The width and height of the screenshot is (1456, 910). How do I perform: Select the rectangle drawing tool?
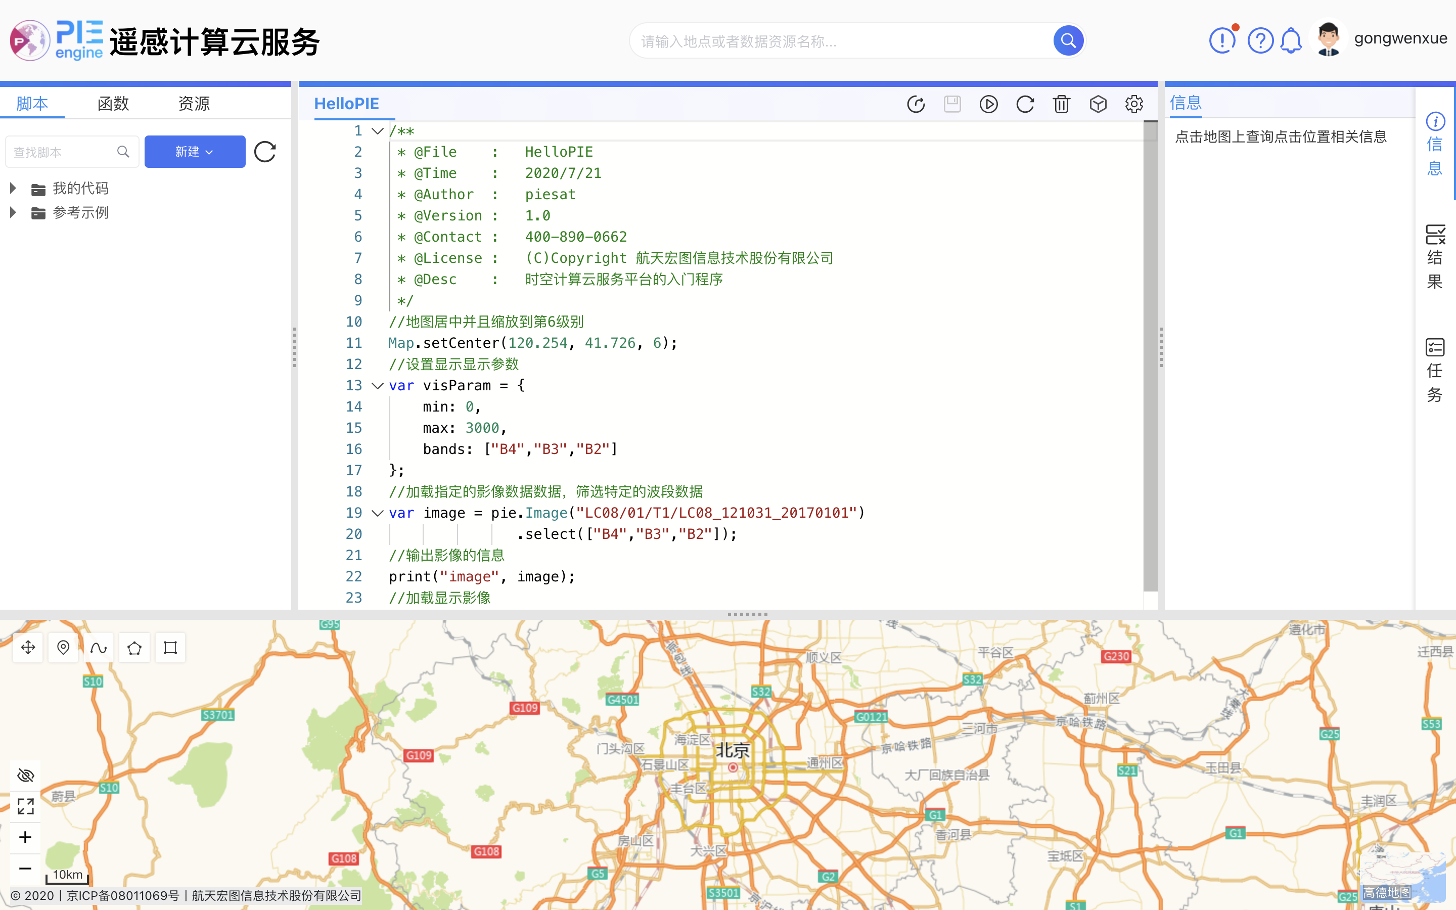171,648
